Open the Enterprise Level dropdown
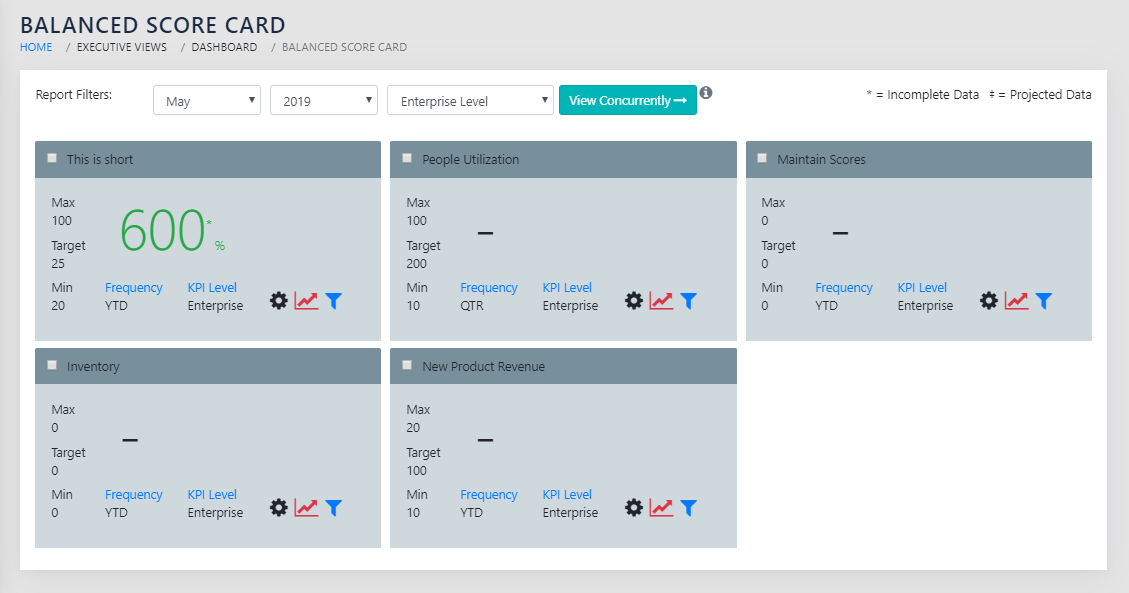The width and height of the screenshot is (1129, 593). [x=470, y=101]
